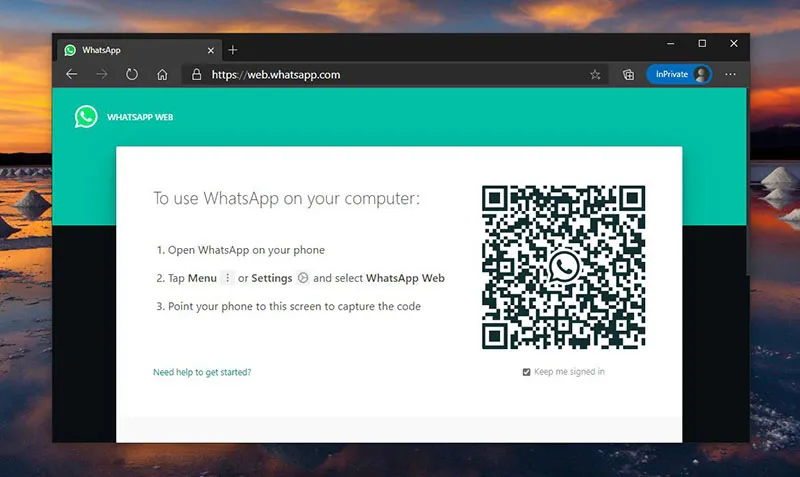Click the WhatsApp logo in page header

click(86, 116)
